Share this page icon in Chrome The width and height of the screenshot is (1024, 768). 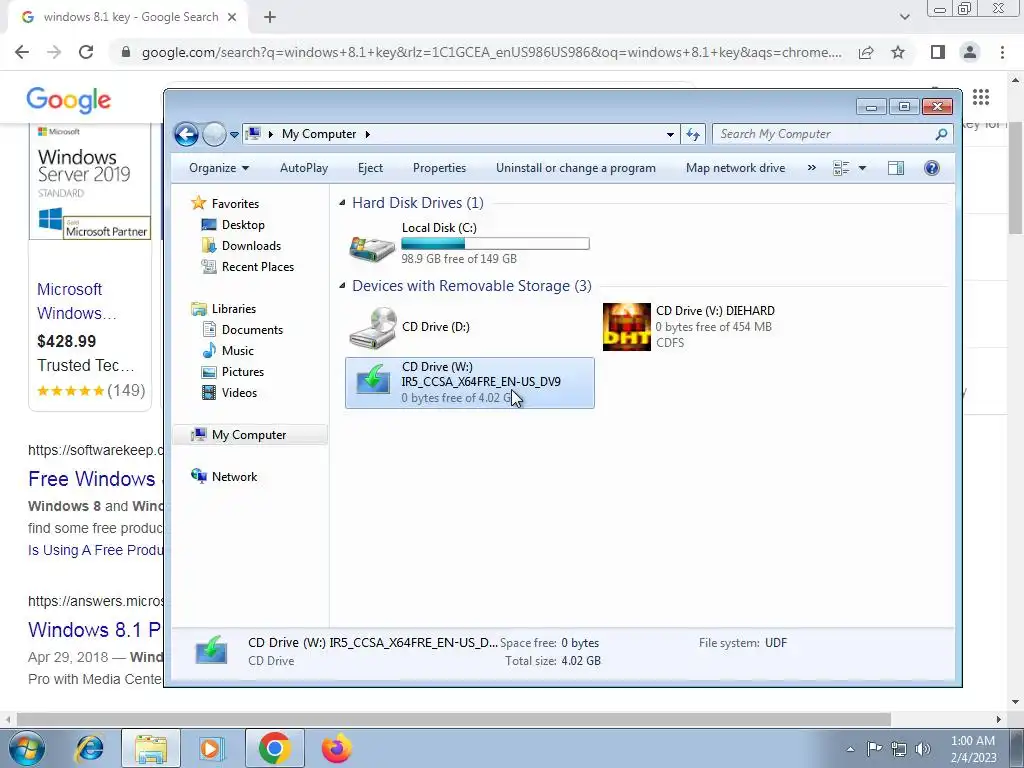point(866,52)
